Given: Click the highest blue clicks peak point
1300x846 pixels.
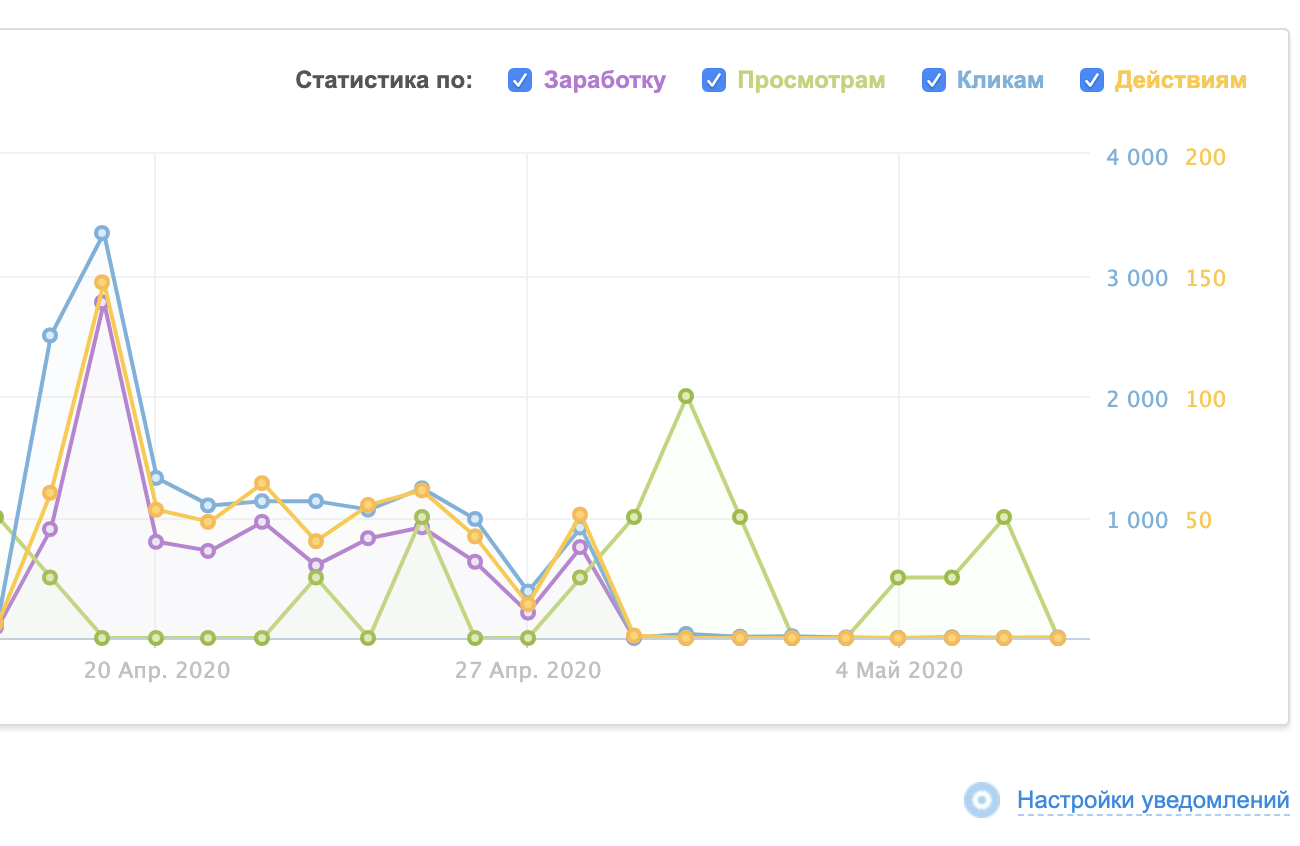Looking at the screenshot, I should tap(102, 233).
